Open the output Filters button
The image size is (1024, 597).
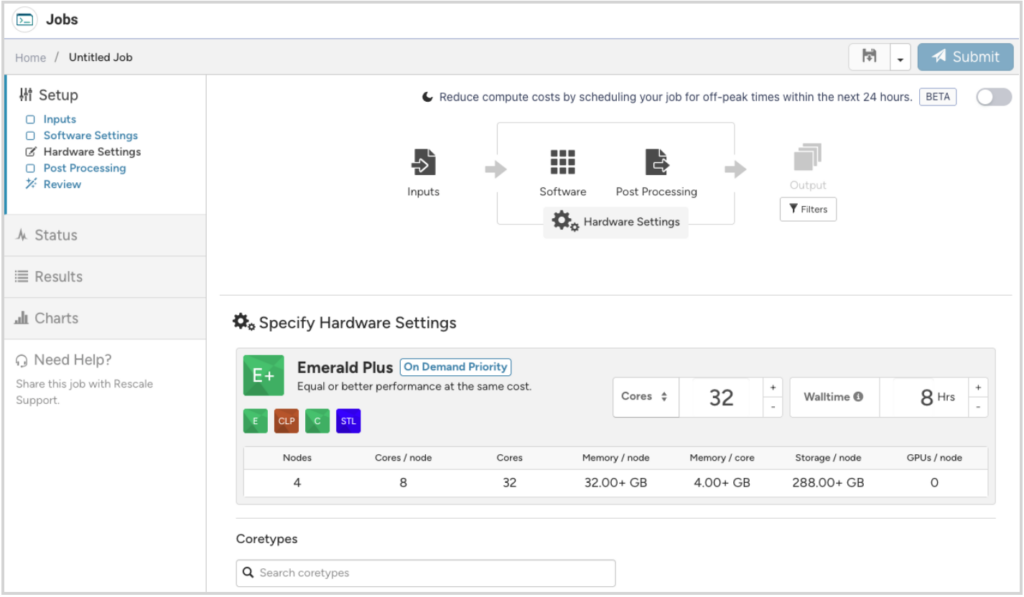coord(808,209)
